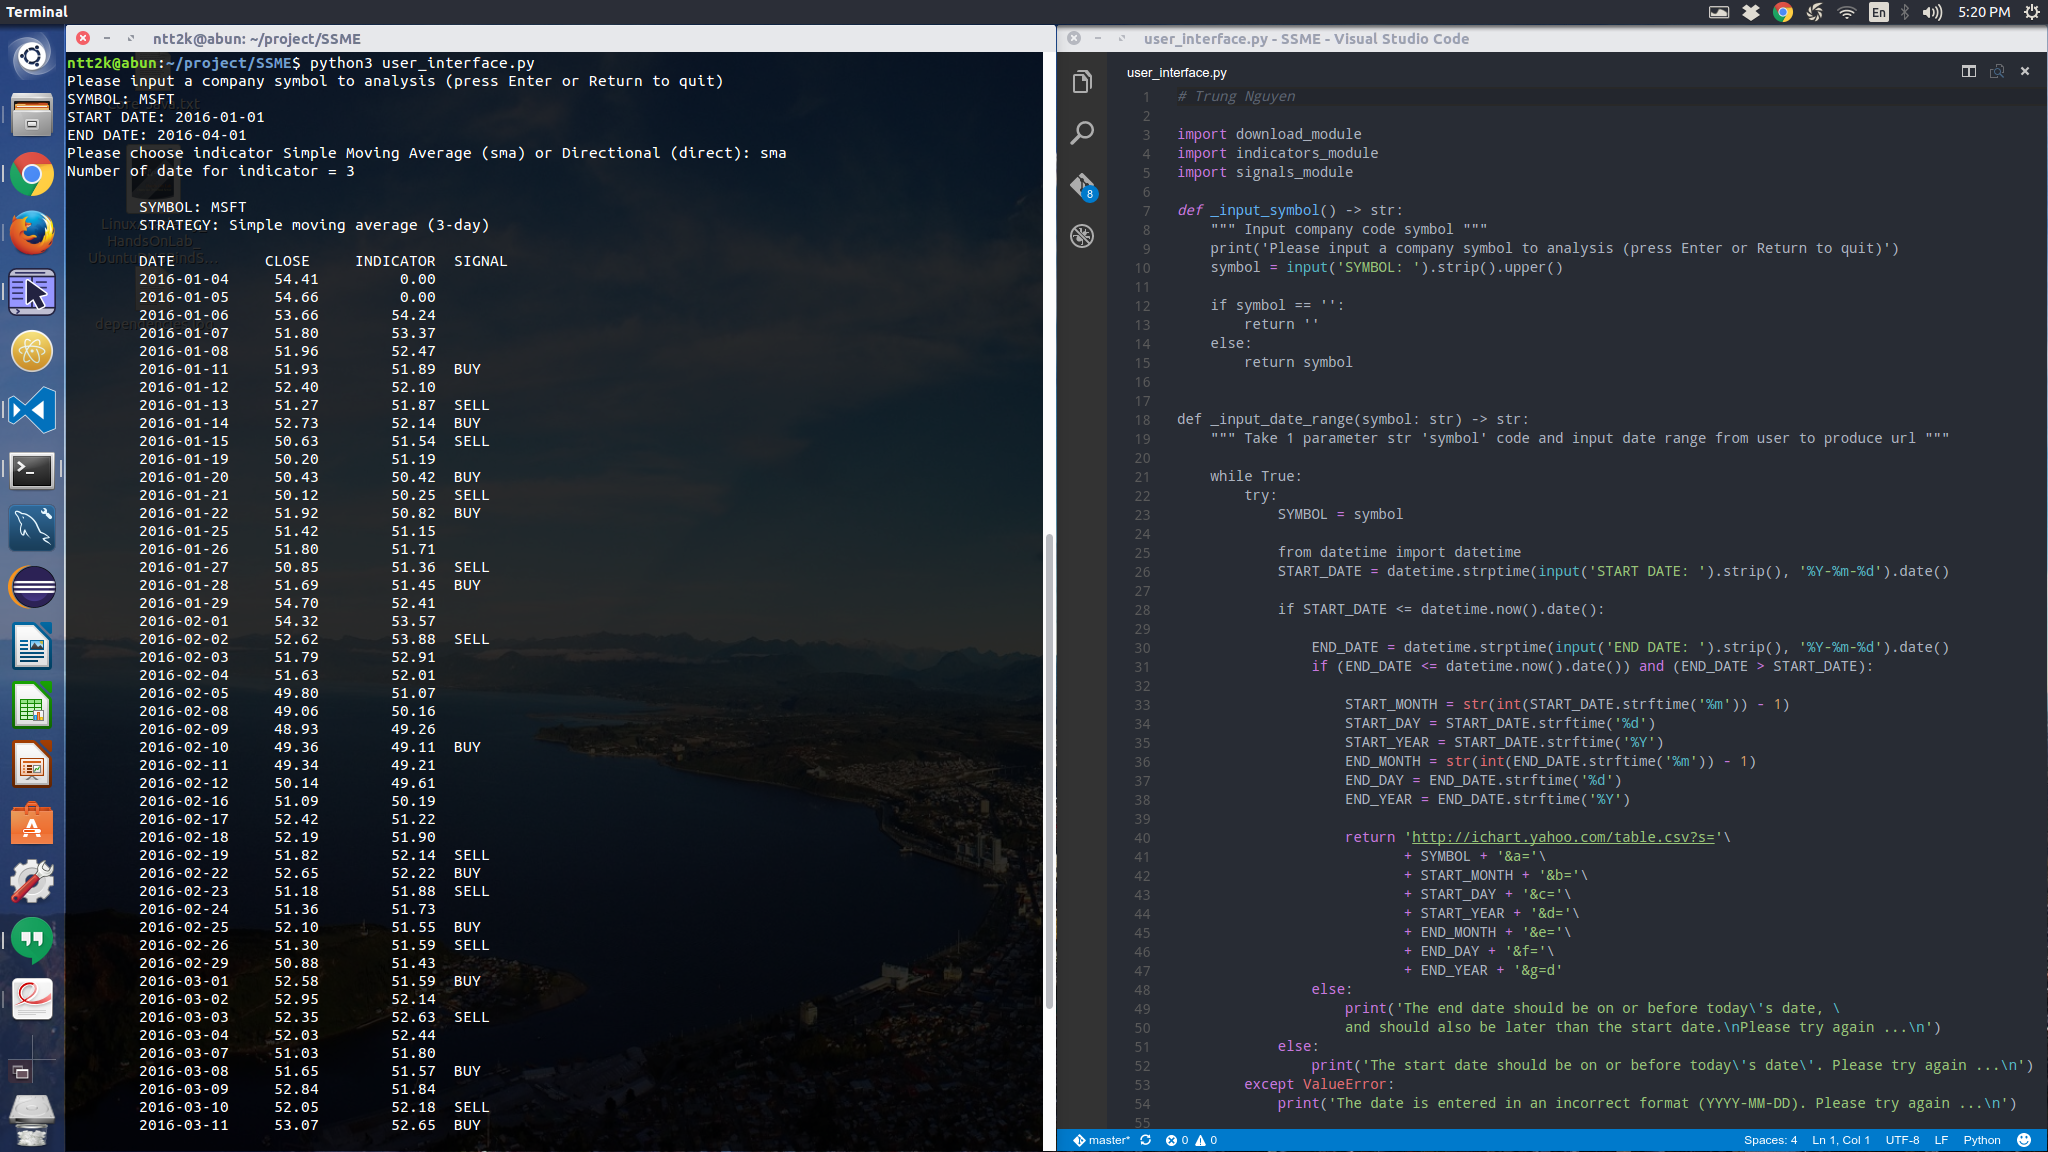Click the git synchronize changes icon
Screen dimensions: 2048x1152
coord(1146,1140)
